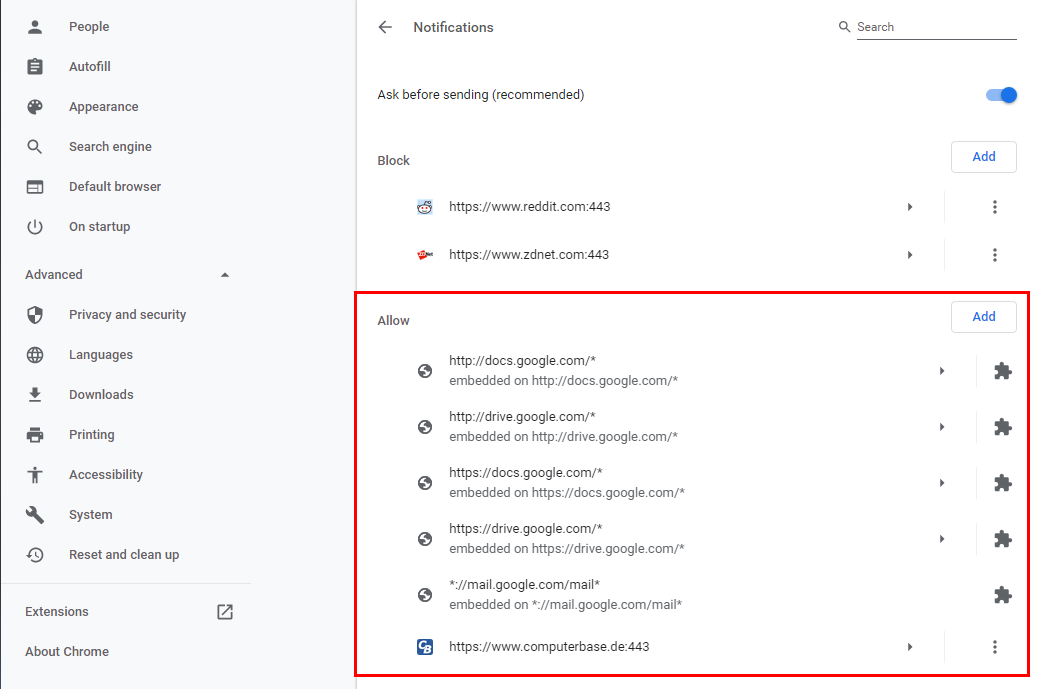Open three-dot menu for computerbase.de
1037x689 pixels.
995,647
